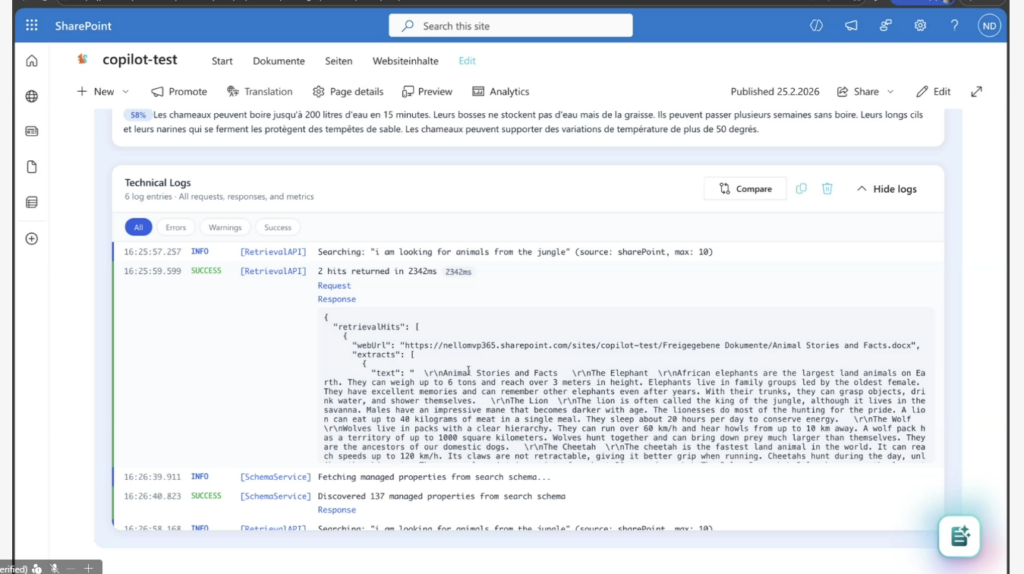Select the Success log filter

(278, 227)
